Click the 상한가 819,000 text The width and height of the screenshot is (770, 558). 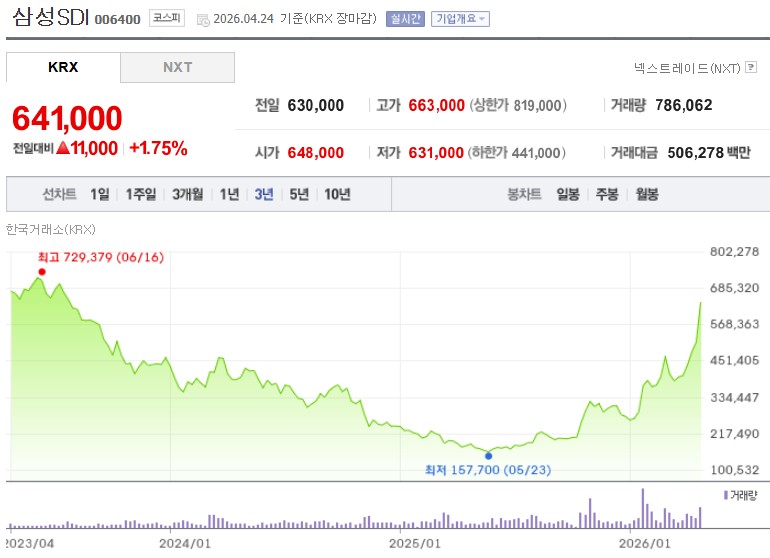518,105
